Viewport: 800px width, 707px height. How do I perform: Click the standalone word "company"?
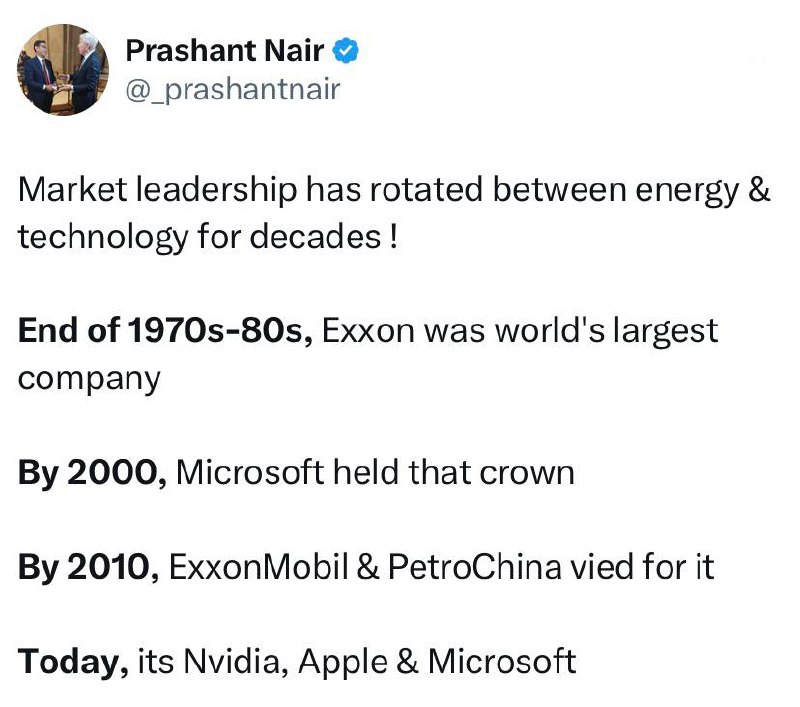point(89,378)
